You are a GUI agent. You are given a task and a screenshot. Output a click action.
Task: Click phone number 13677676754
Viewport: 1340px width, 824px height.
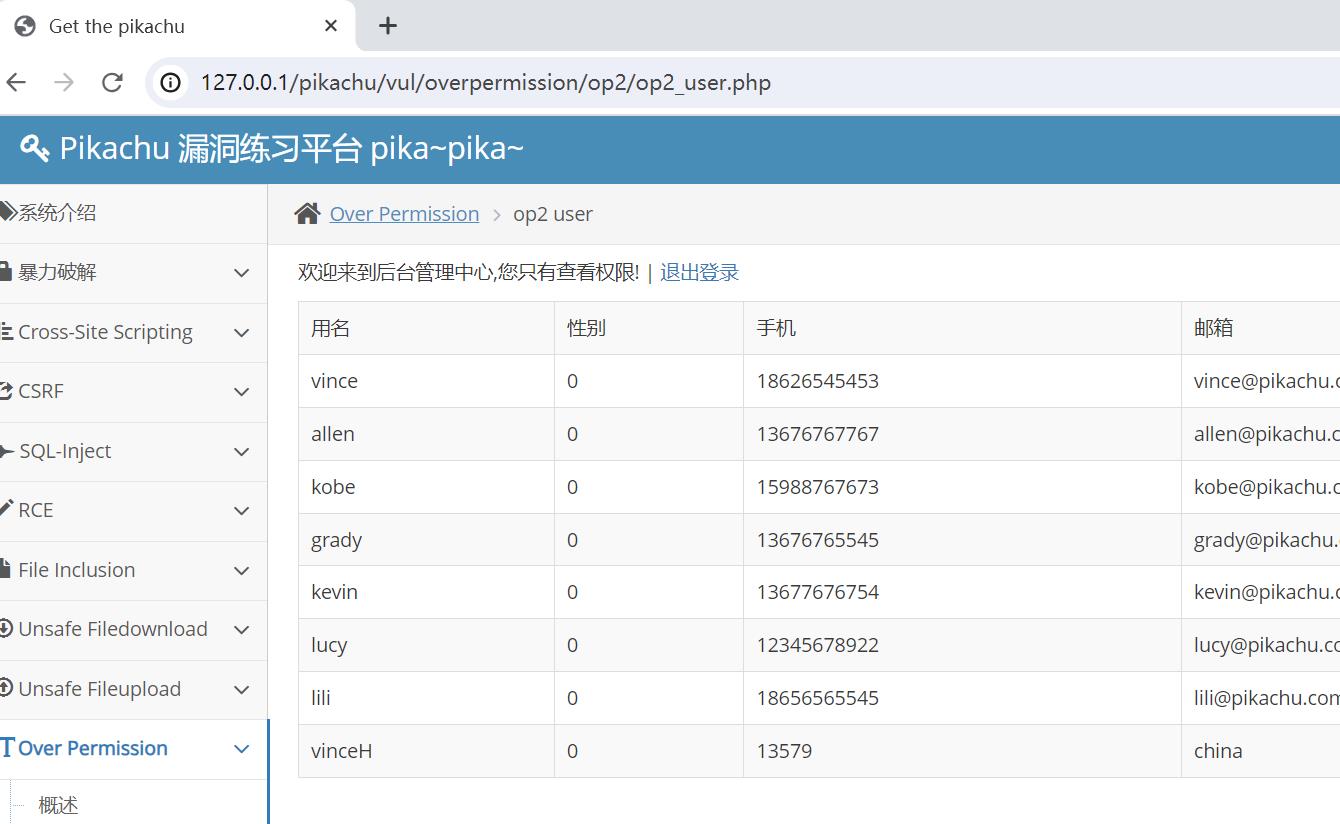click(x=818, y=592)
